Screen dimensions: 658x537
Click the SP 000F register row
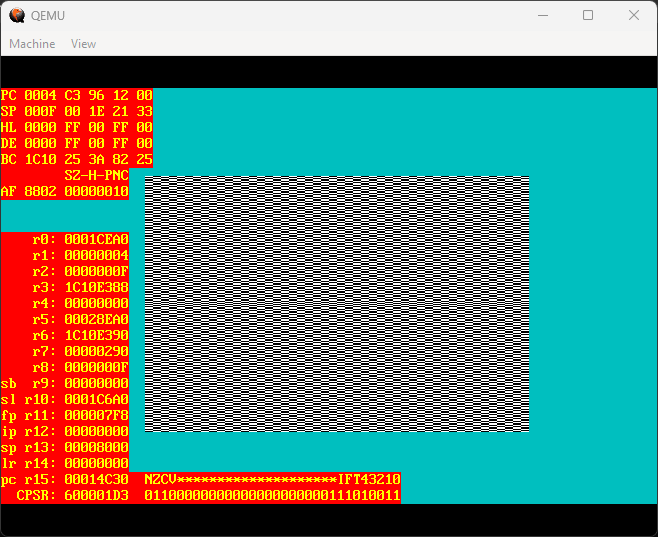click(x=77, y=112)
